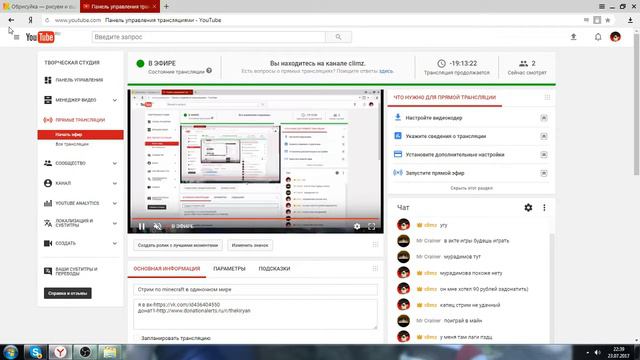Viewport: 640px width, 360px height.
Task: Expand the 'Запустите прямой эфир' step
Action: (544, 173)
